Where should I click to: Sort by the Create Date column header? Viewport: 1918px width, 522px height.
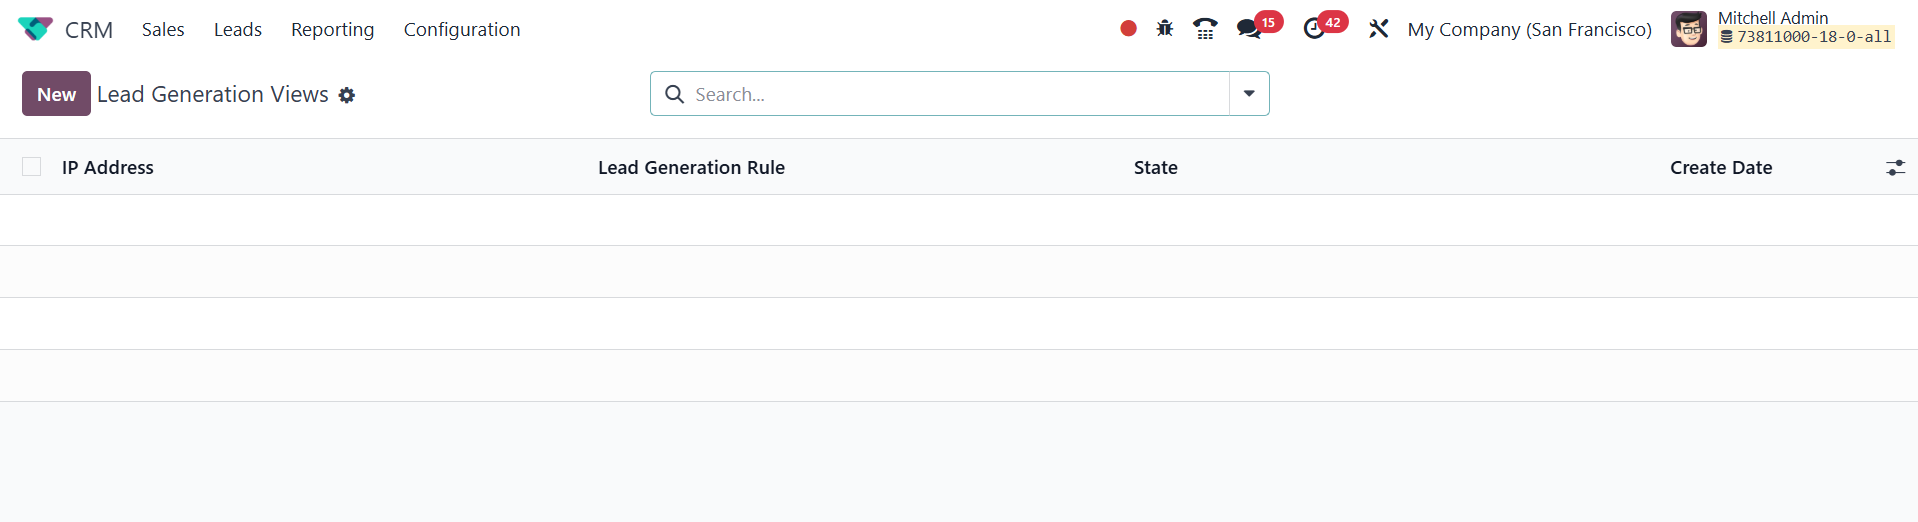click(1720, 168)
